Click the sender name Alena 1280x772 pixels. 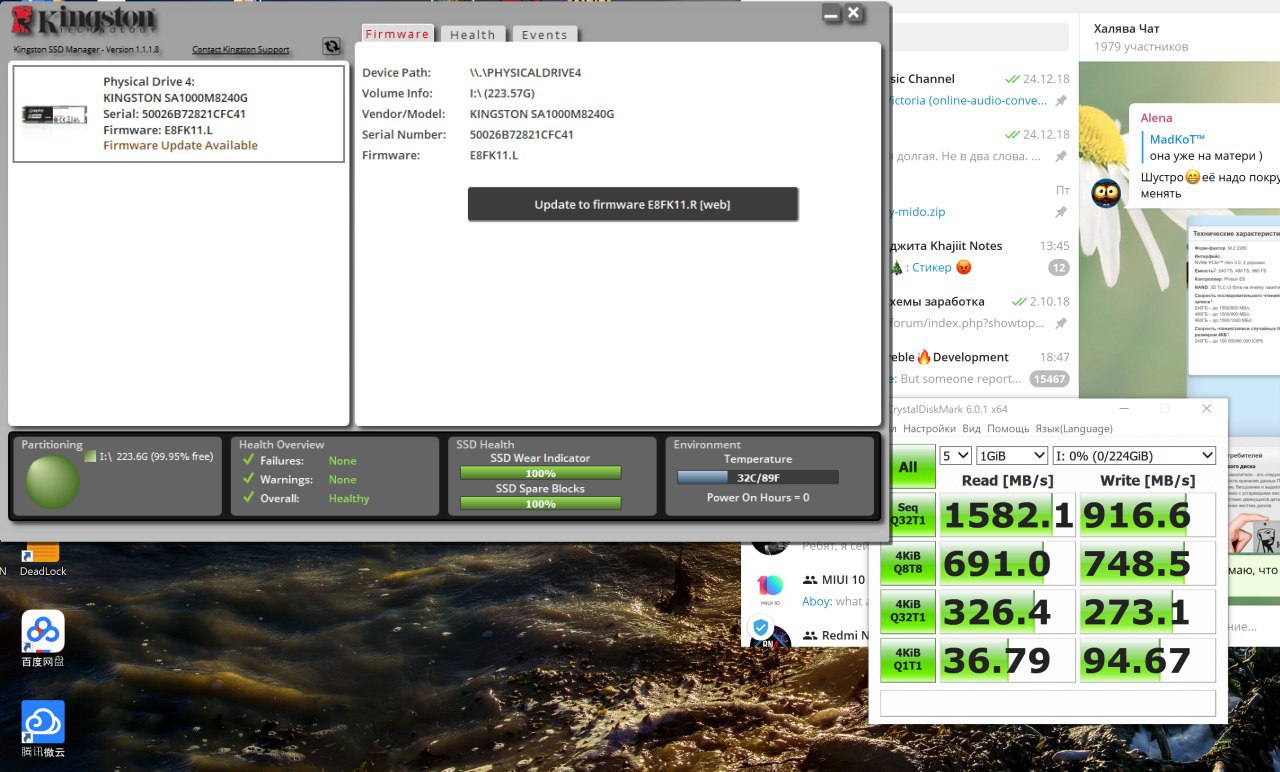[x=1156, y=118]
